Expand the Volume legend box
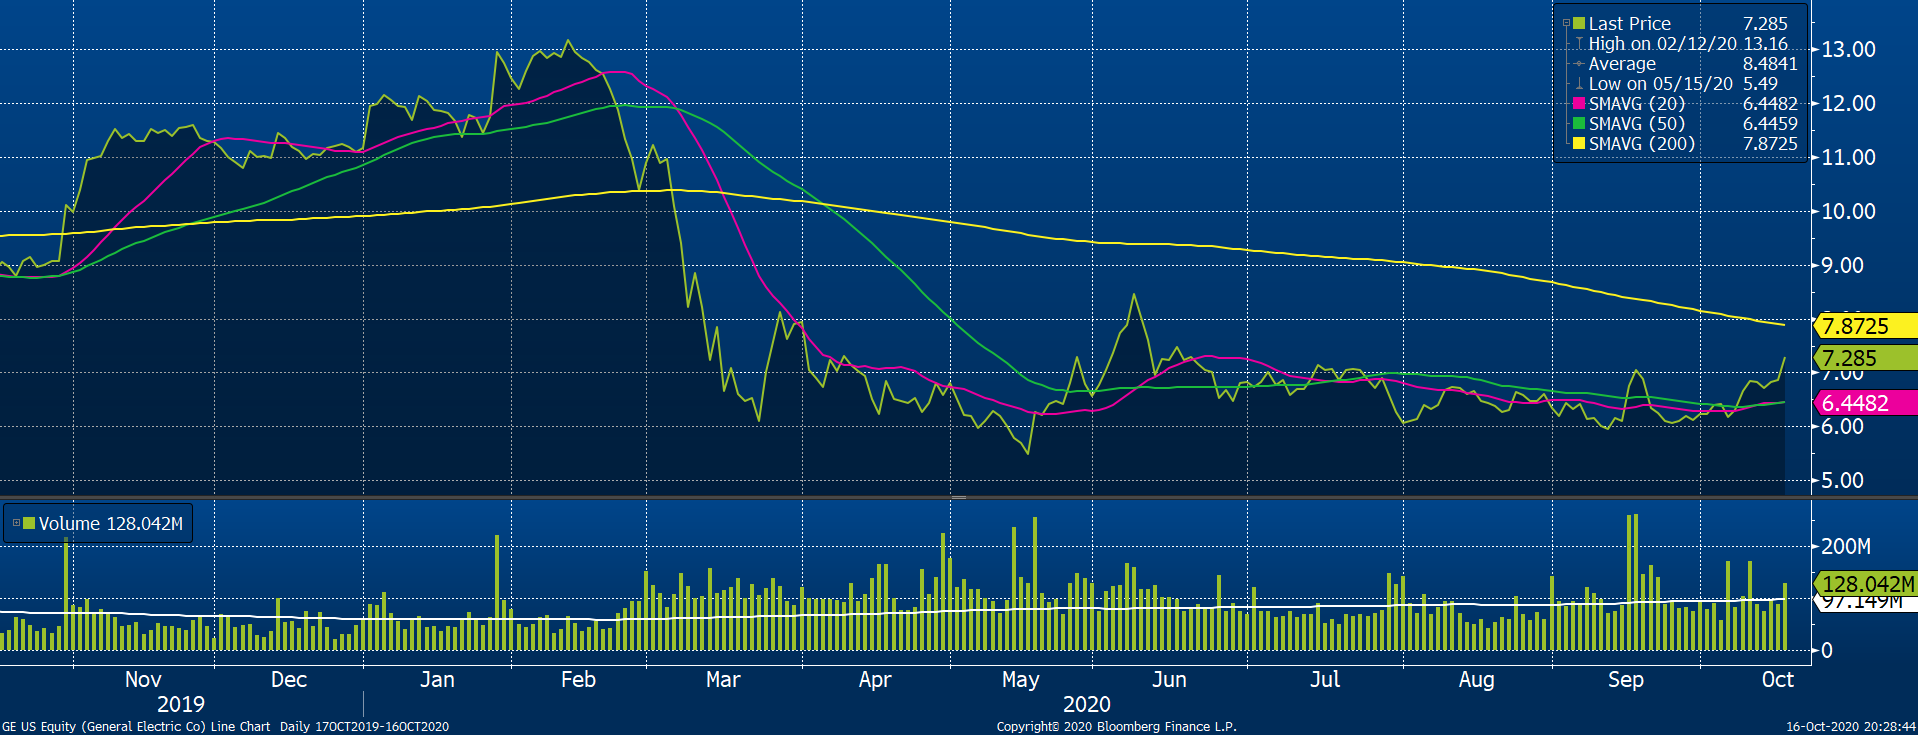 [x=16, y=523]
